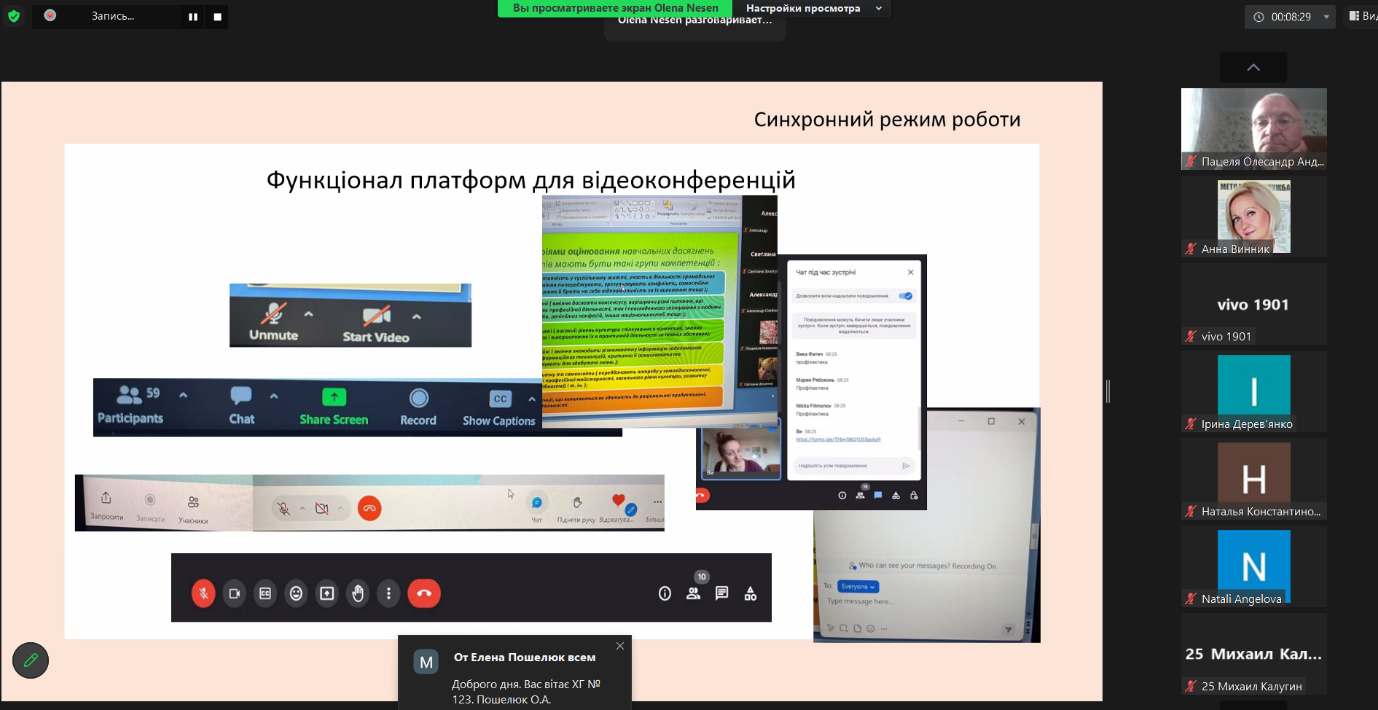1378x710 pixels.
Task: Open the Everyone recipient selector in chat
Action: pos(858,586)
